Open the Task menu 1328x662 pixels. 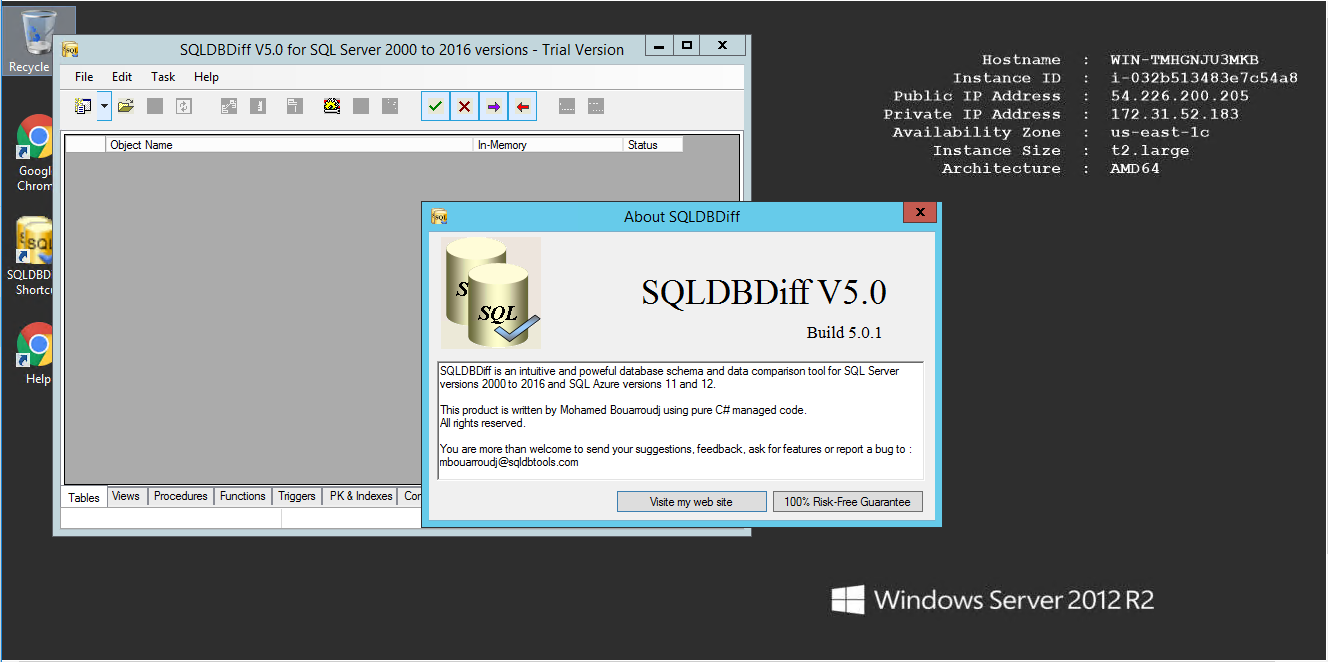coord(163,76)
